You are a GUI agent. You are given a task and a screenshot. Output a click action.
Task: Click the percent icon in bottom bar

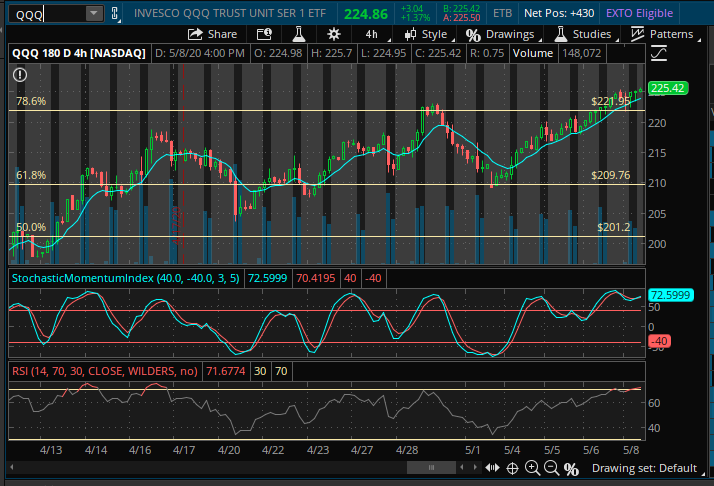[571, 469]
